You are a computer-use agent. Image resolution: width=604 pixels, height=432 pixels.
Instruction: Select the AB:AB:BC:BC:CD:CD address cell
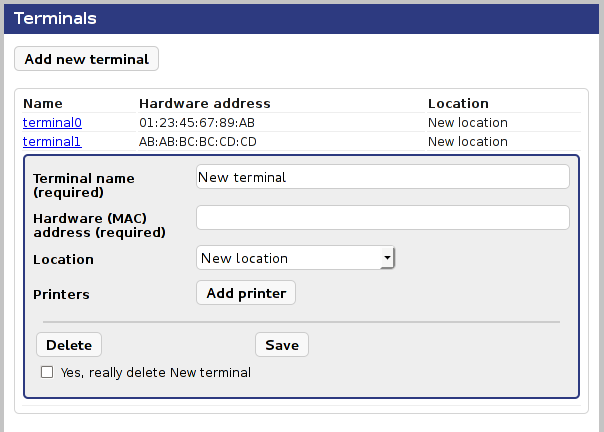(x=197, y=142)
